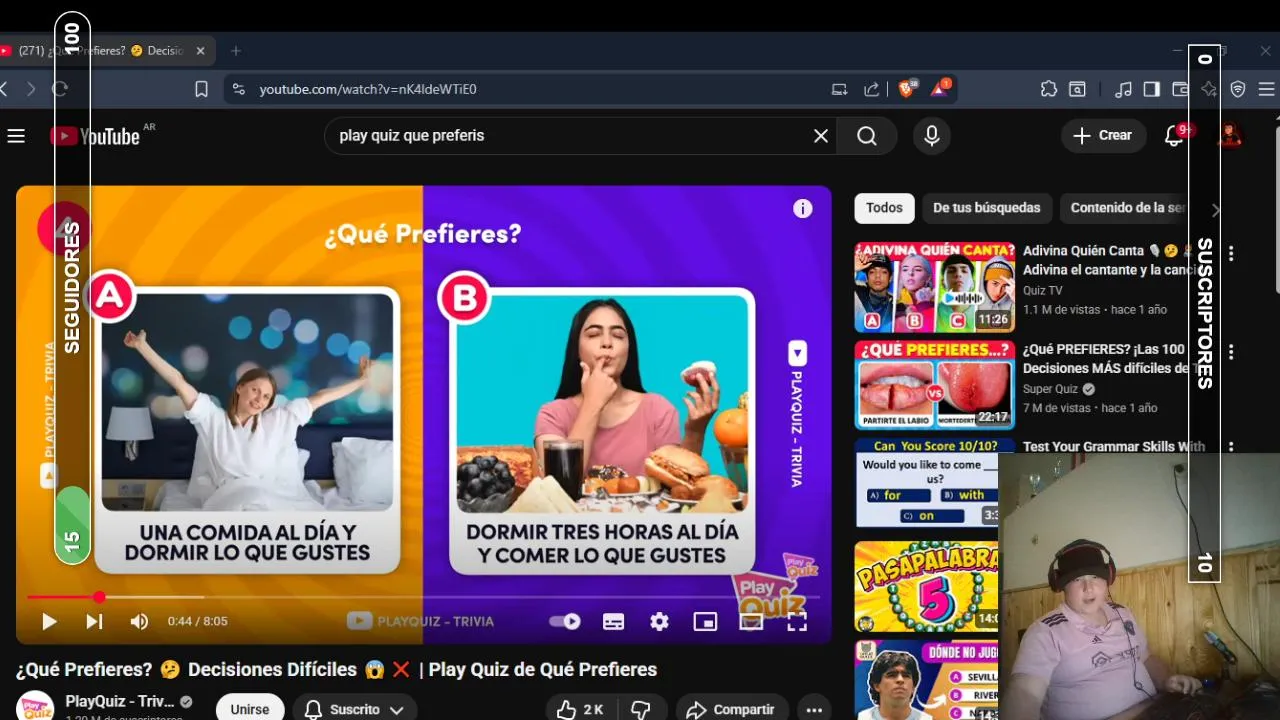Open Brave Shields lion icon
1280x720 pixels.
[x=907, y=89]
